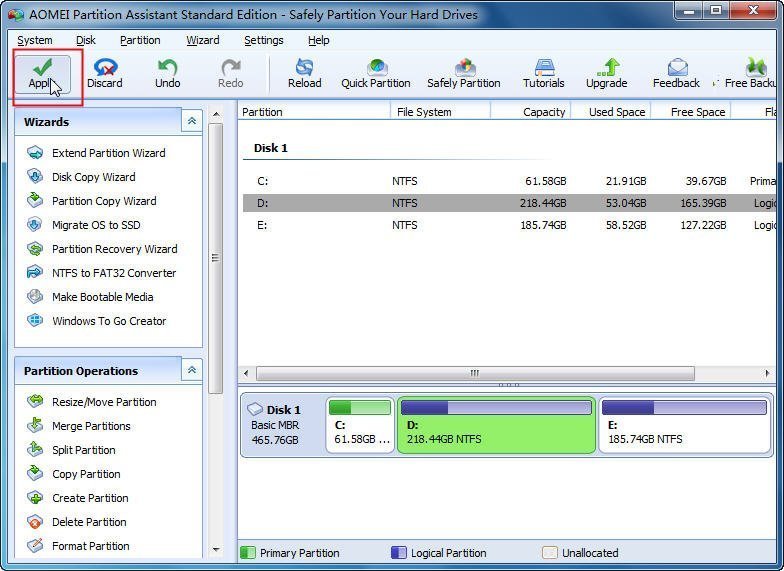This screenshot has height=571, width=784.
Task: Open the Partition menu
Action: click(x=140, y=40)
